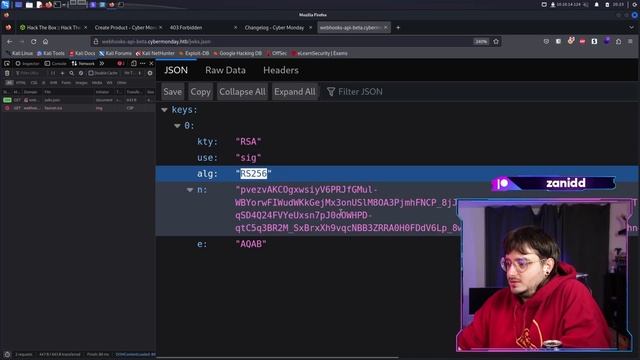640x360 pixels.
Task: Filter network requests by Media
Action: point(97,83)
